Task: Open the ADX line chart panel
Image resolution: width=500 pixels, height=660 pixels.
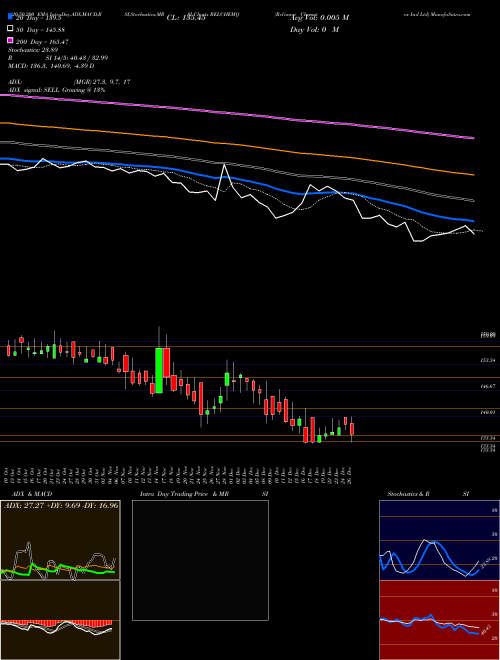Action: pyautogui.click(x=60, y=540)
